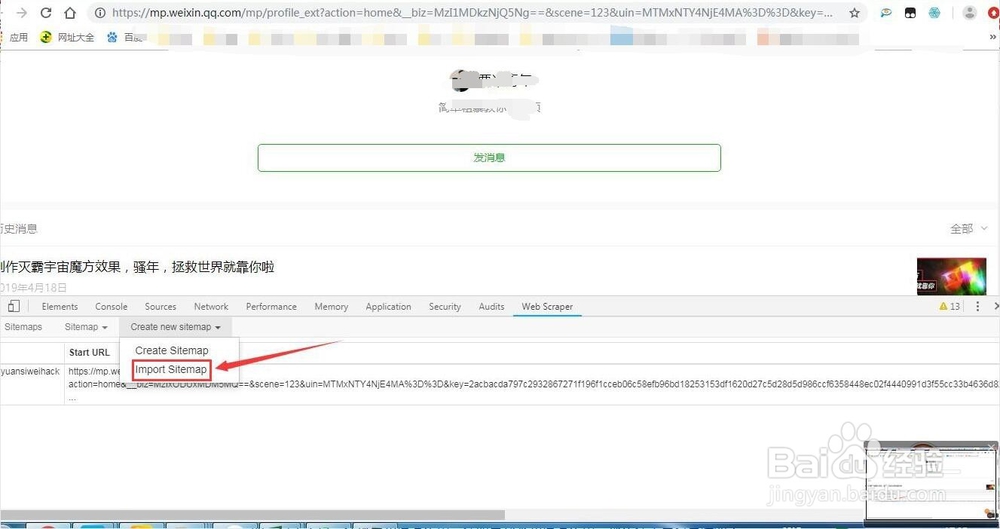1000x529 pixels.
Task: Switch to the Audits tab
Action: (x=491, y=306)
